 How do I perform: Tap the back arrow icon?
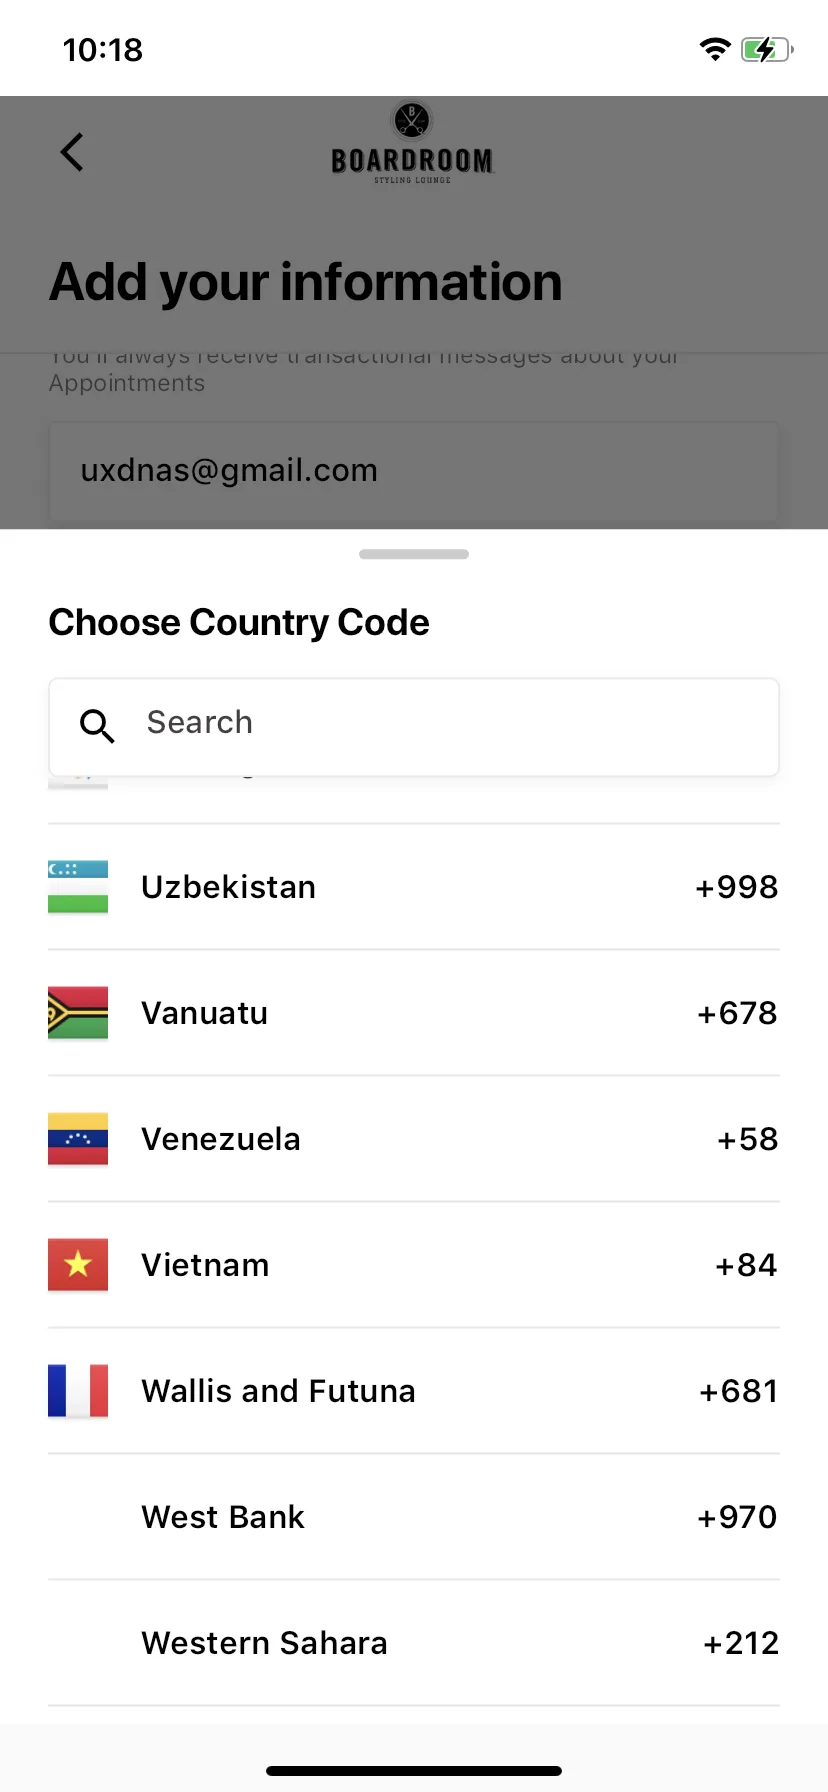point(72,152)
